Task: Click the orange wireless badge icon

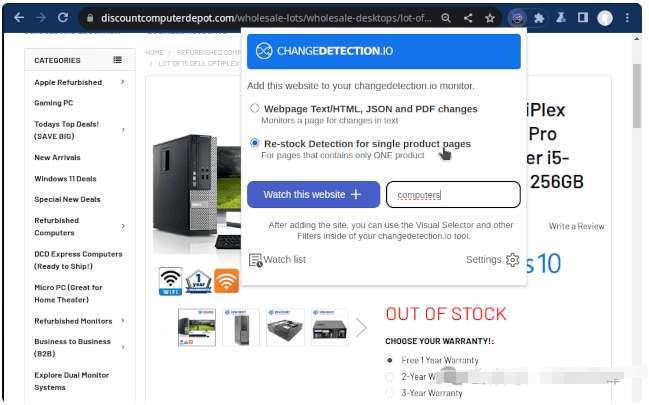Action: (x=226, y=281)
